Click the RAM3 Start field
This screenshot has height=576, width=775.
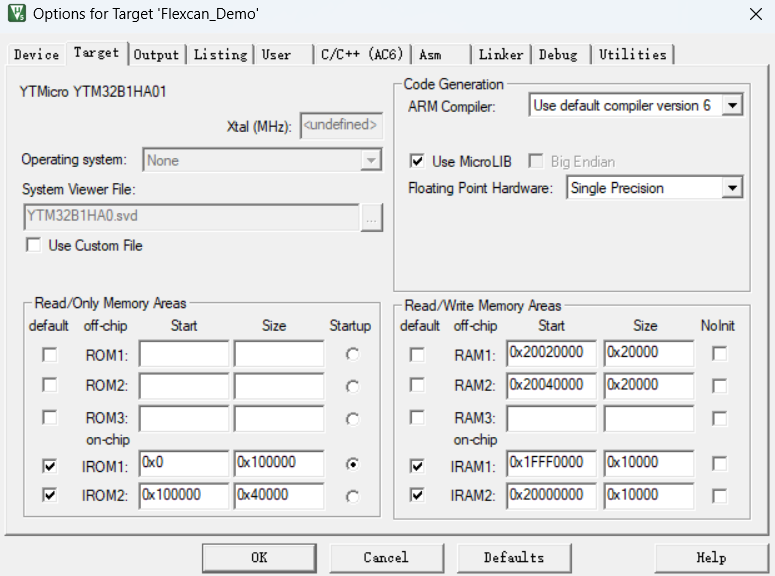point(552,419)
